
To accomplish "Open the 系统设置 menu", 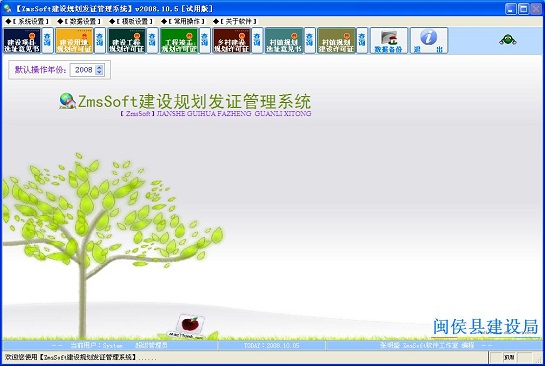I will click(x=28, y=22).
